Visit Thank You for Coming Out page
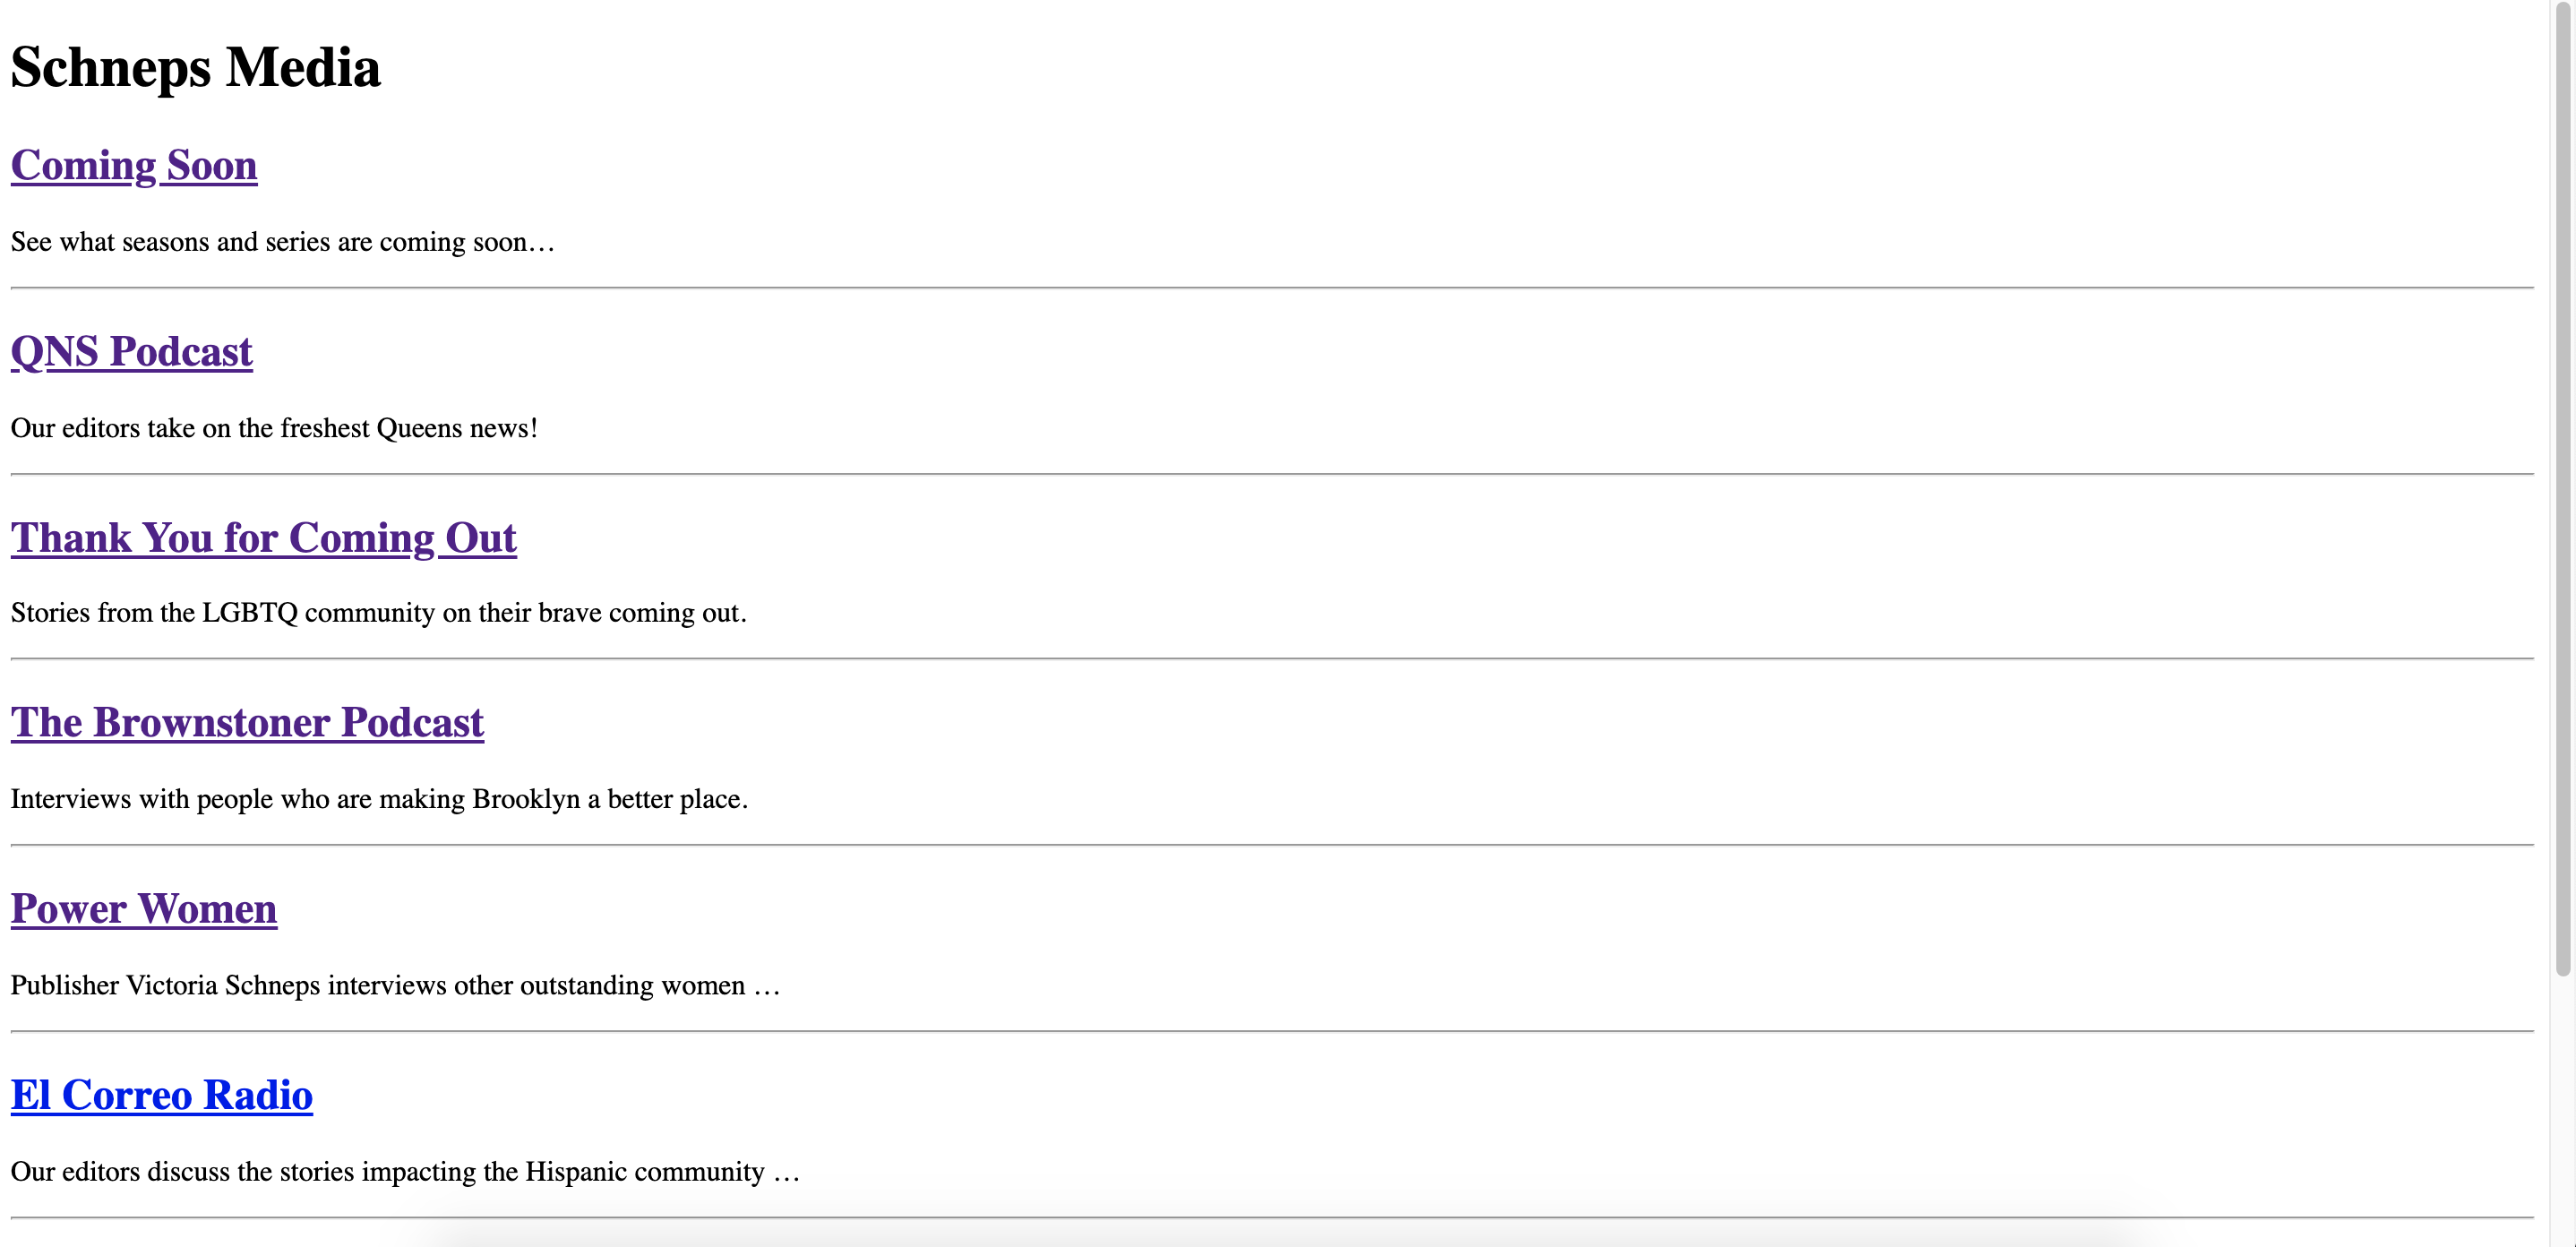 coord(264,538)
